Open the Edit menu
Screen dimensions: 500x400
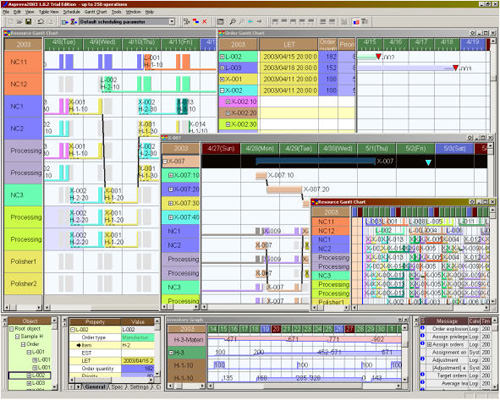click(17, 12)
